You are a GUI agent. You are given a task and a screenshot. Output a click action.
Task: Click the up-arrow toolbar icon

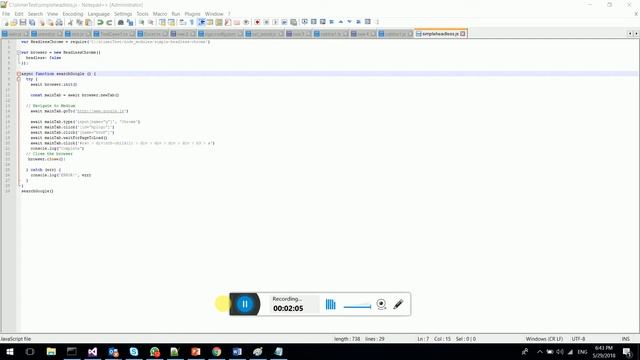(x=341, y=22)
